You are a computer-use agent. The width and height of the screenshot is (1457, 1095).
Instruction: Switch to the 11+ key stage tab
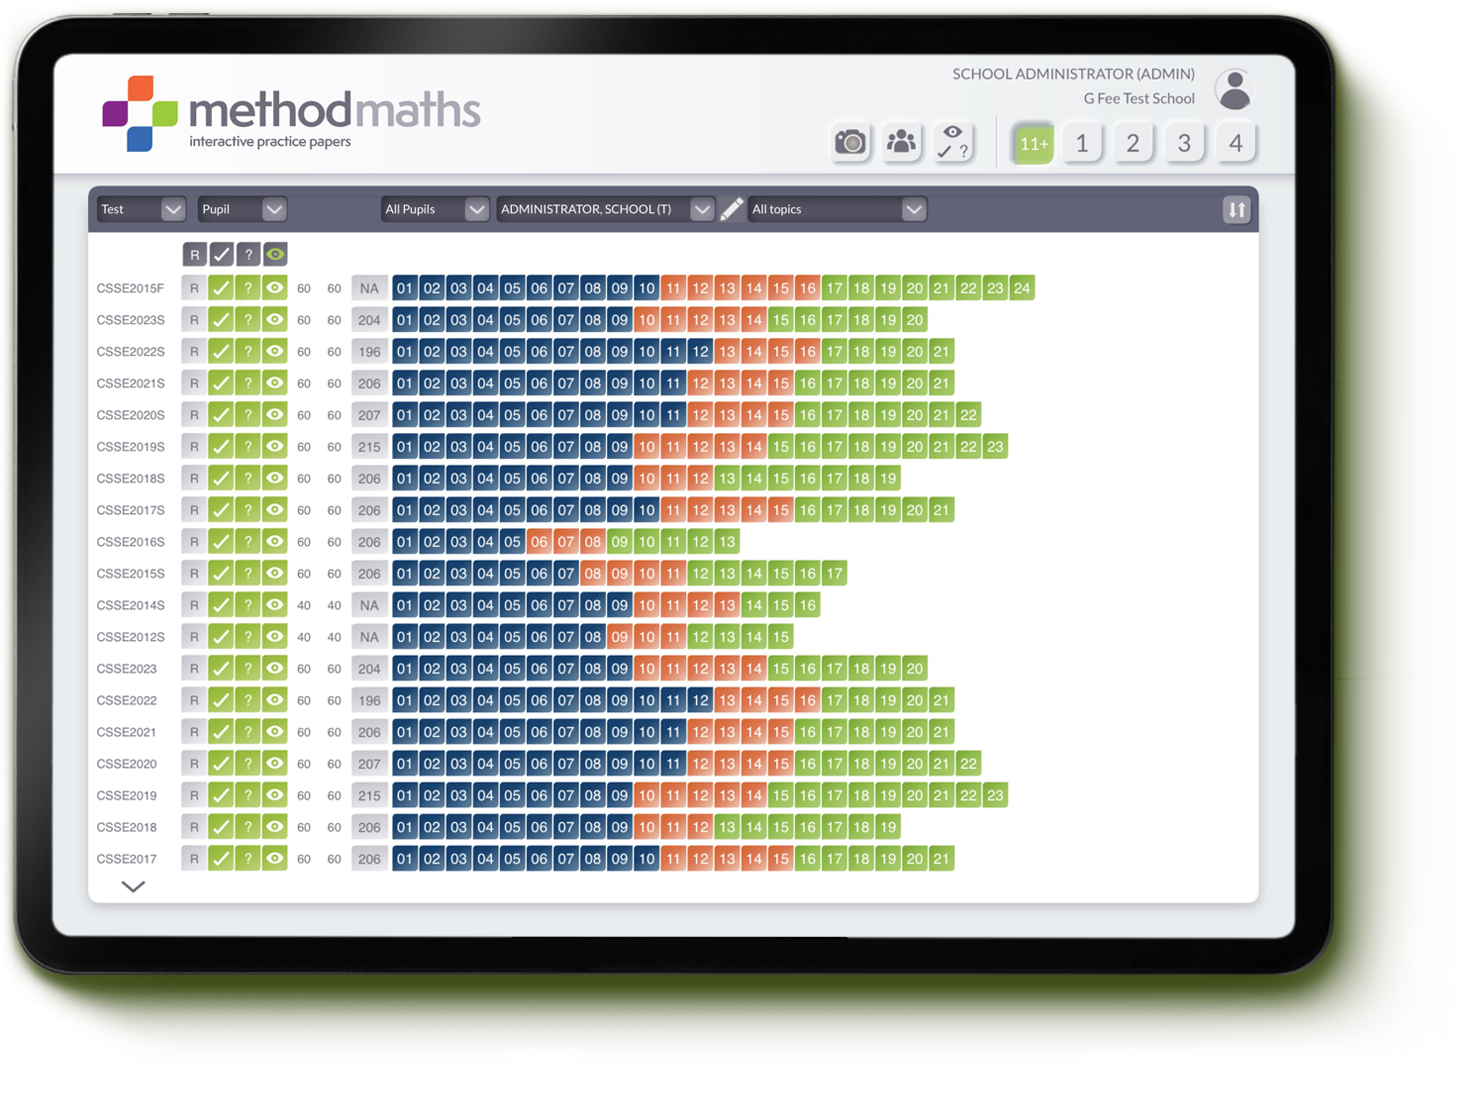tap(1032, 142)
